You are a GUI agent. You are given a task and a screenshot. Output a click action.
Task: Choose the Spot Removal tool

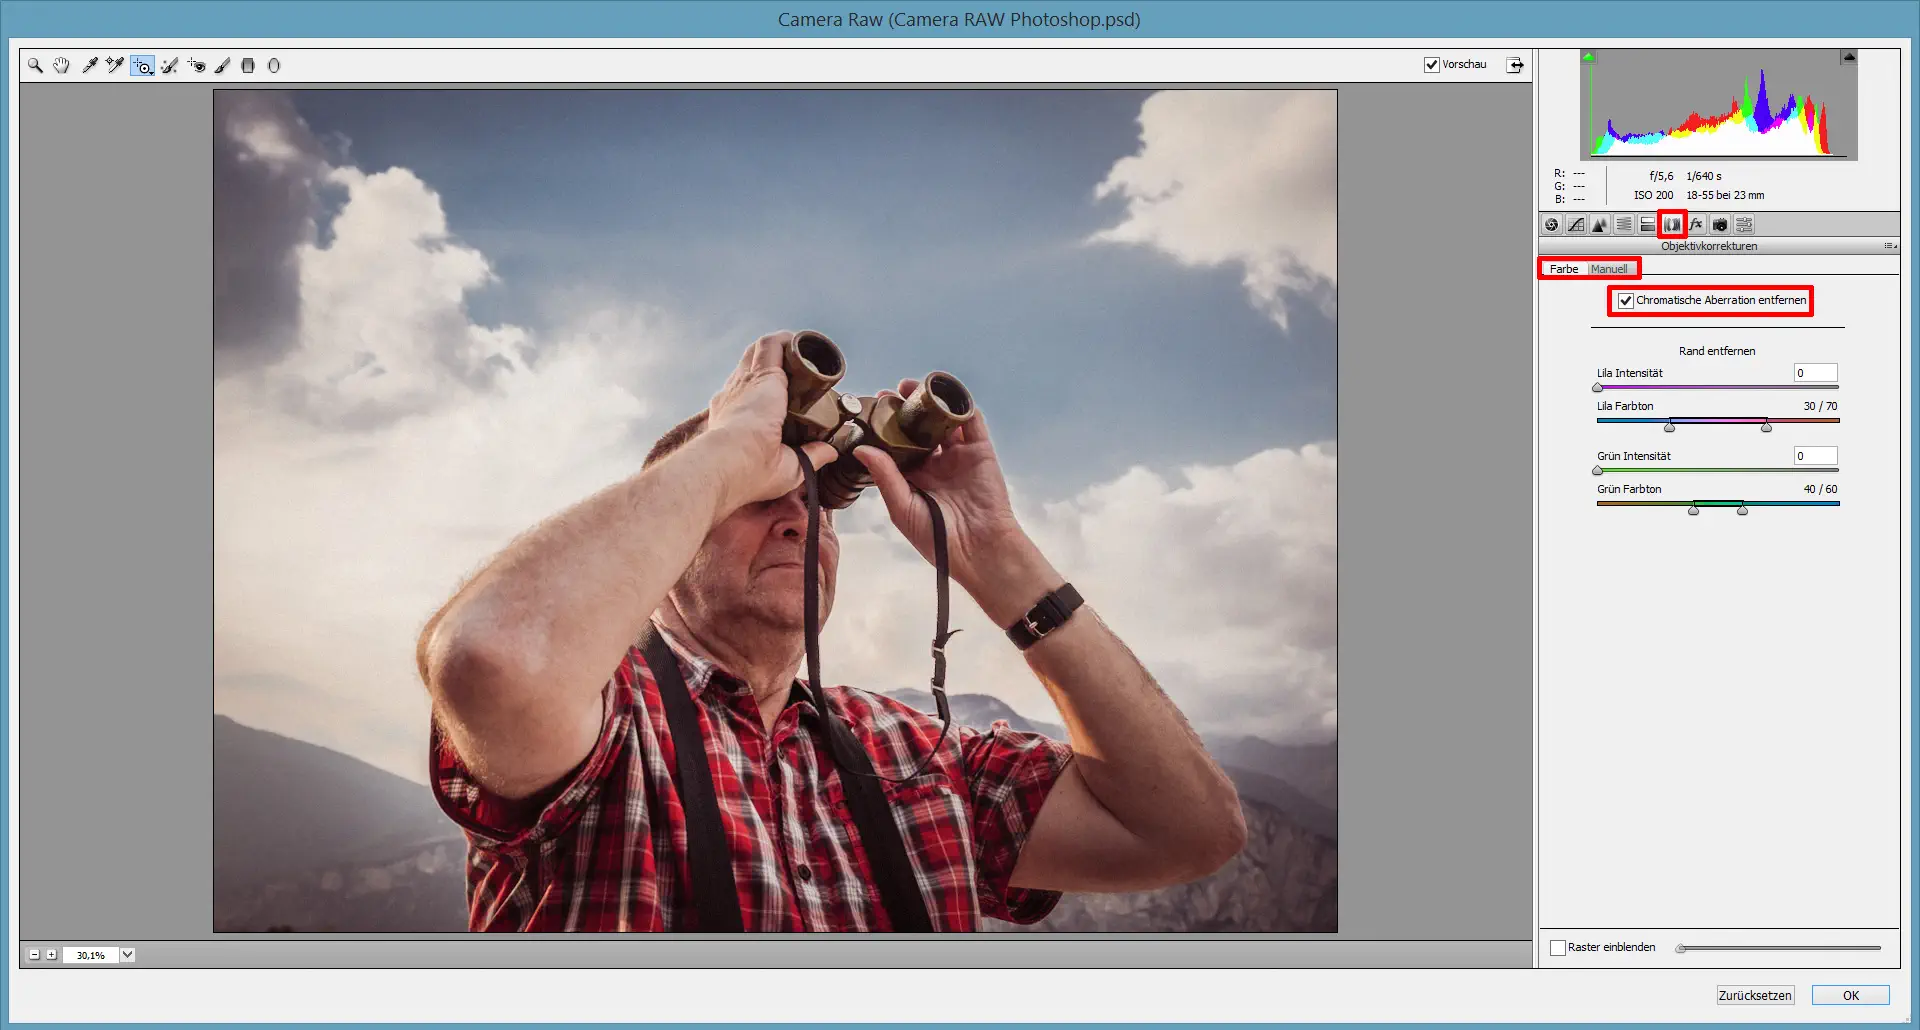click(170, 65)
